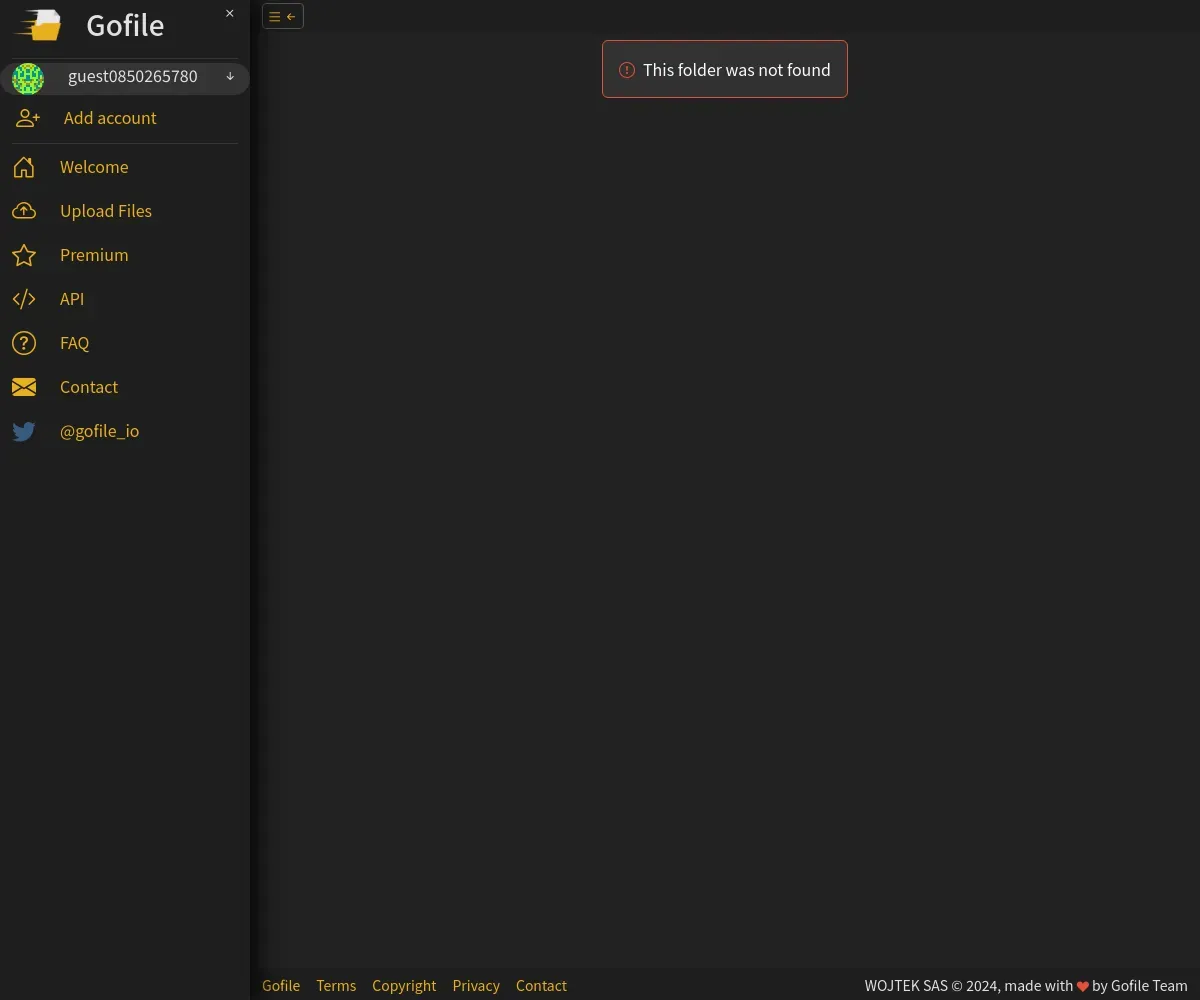This screenshot has height=1000, width=1200.
Task: Open Contact in the sidebar menu
Action: coord(89,387)
